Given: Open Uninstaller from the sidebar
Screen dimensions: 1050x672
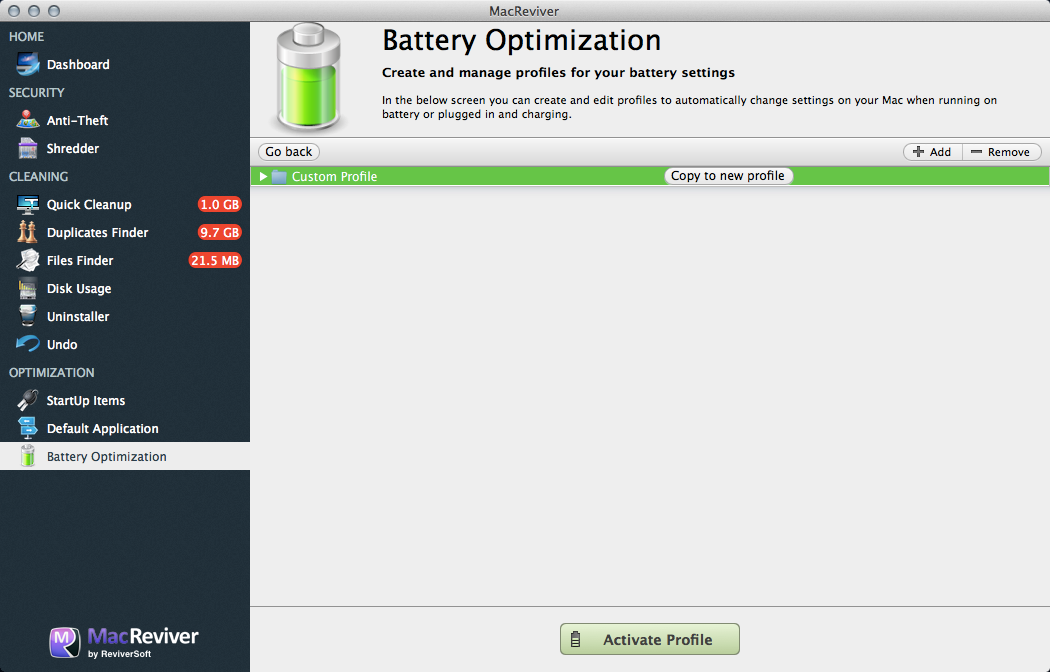Looking at the screenshot, I should point(78,317).
